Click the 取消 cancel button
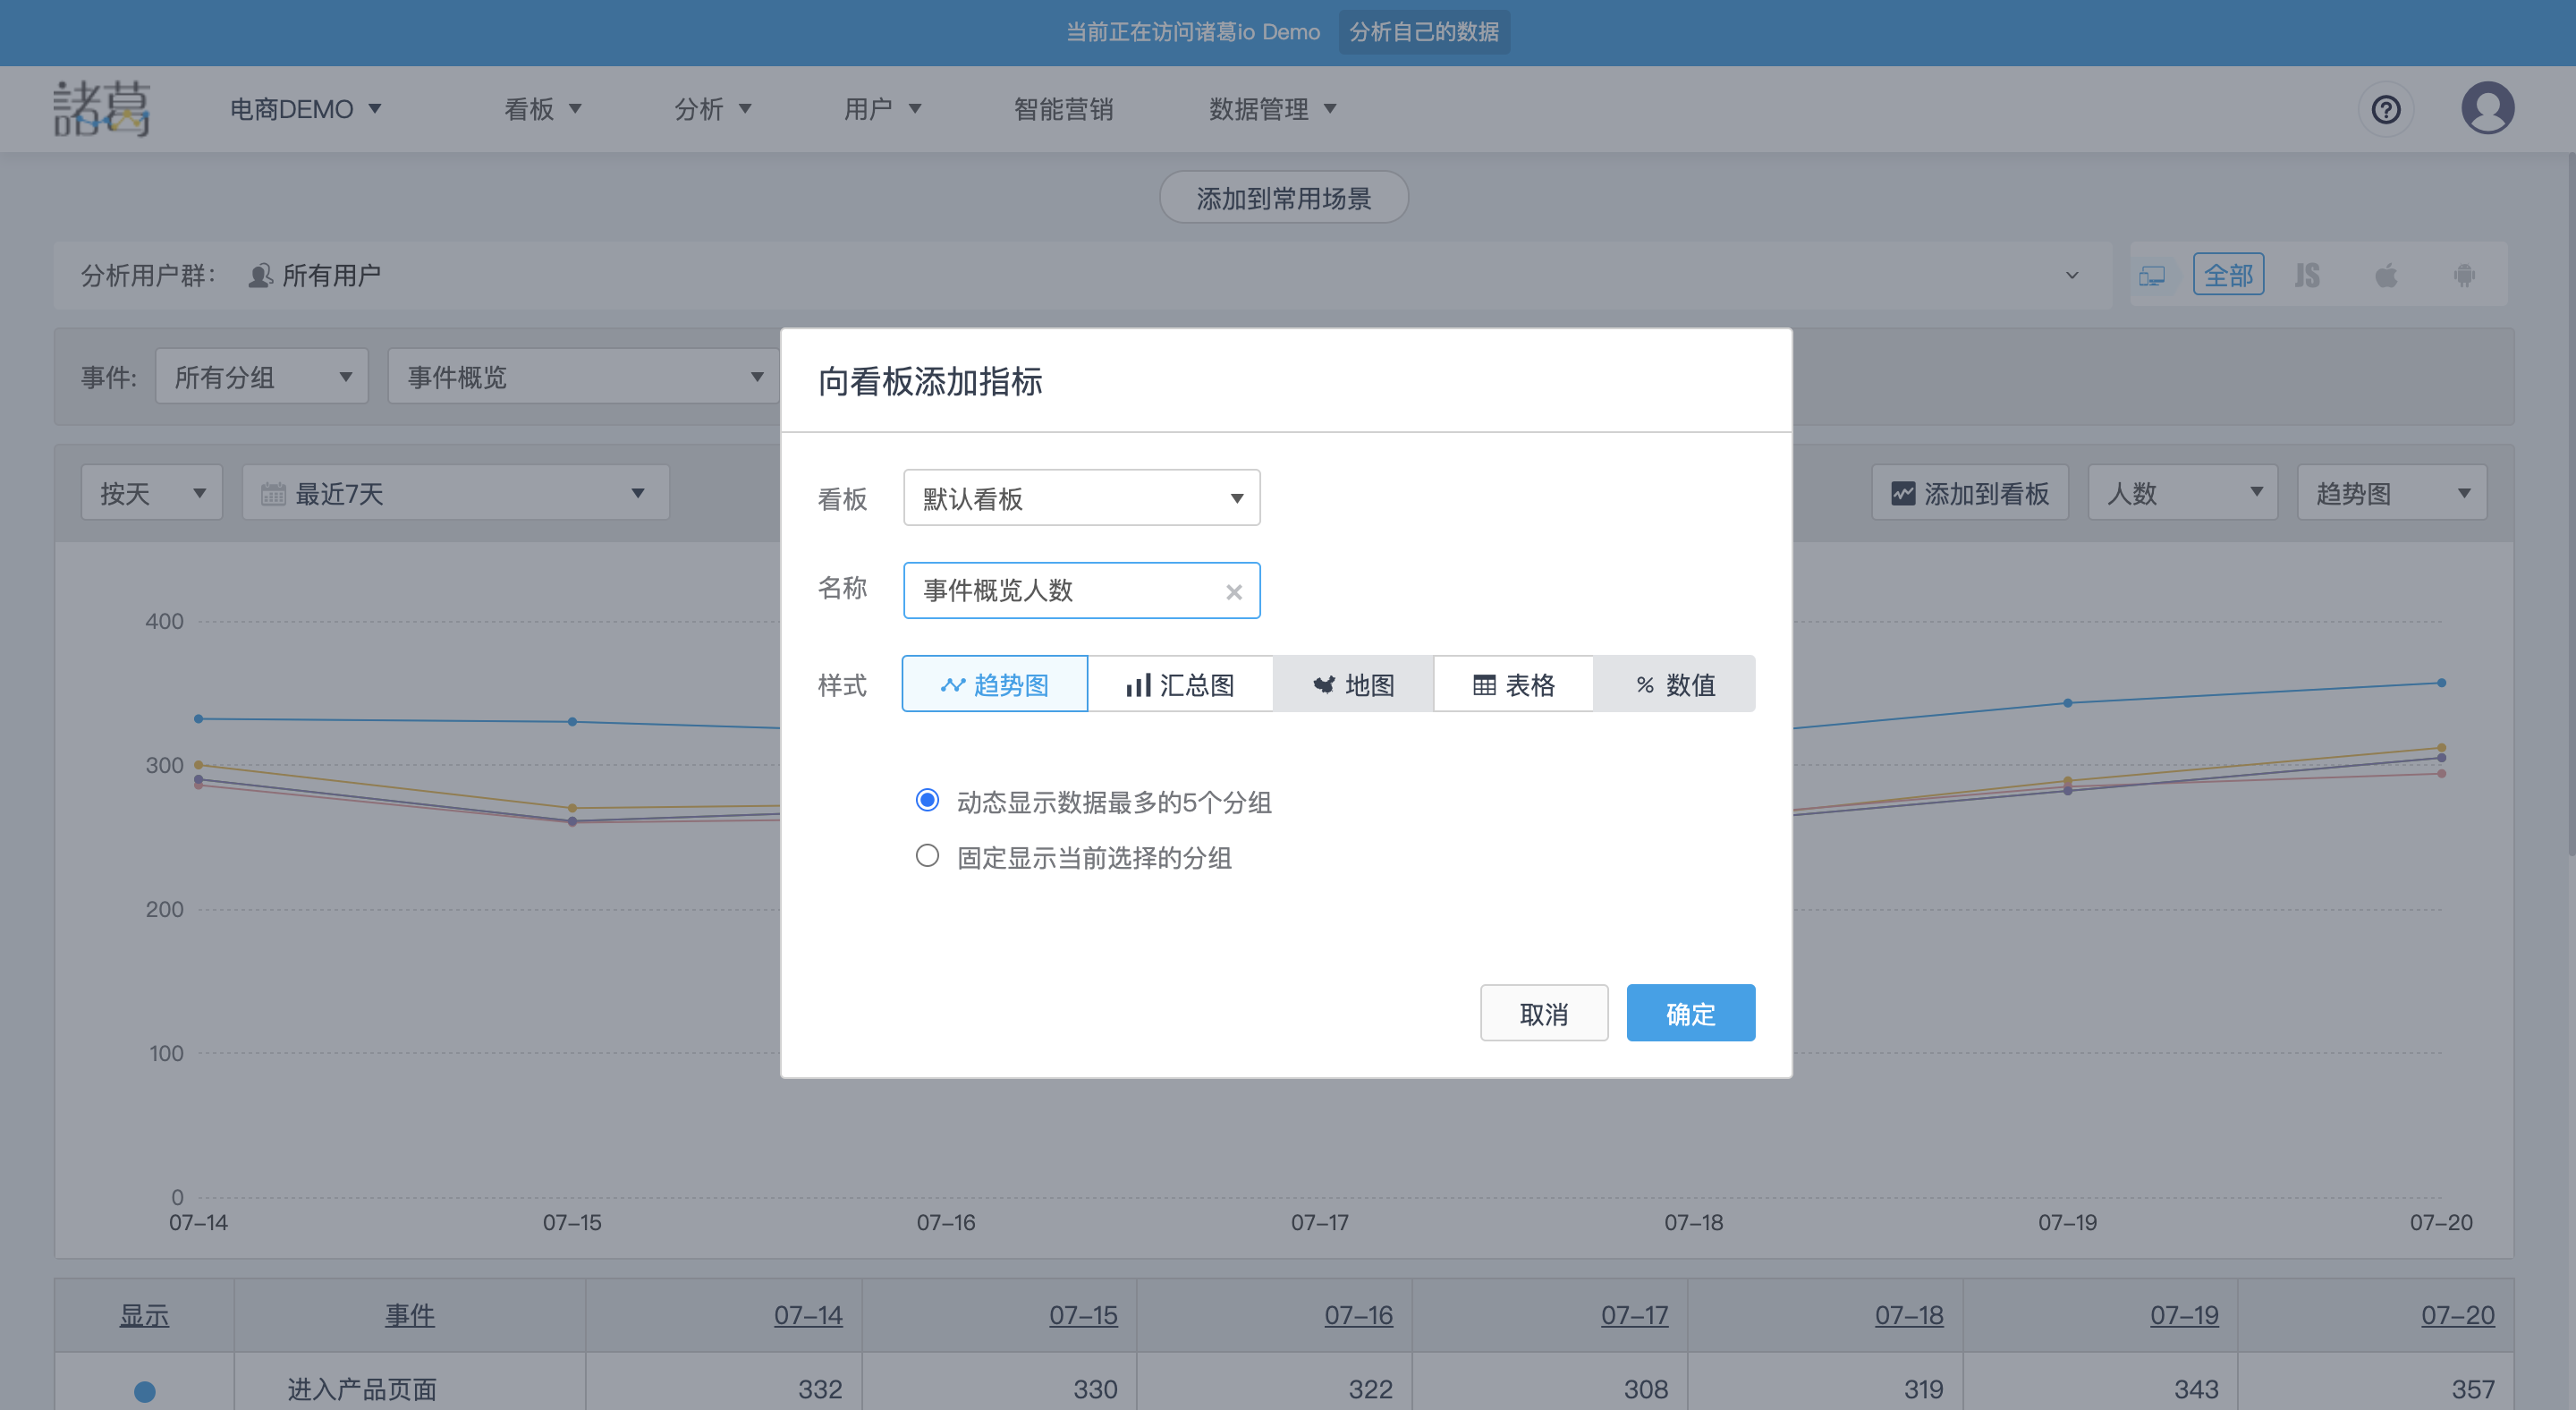 tap(1544, 1013)
